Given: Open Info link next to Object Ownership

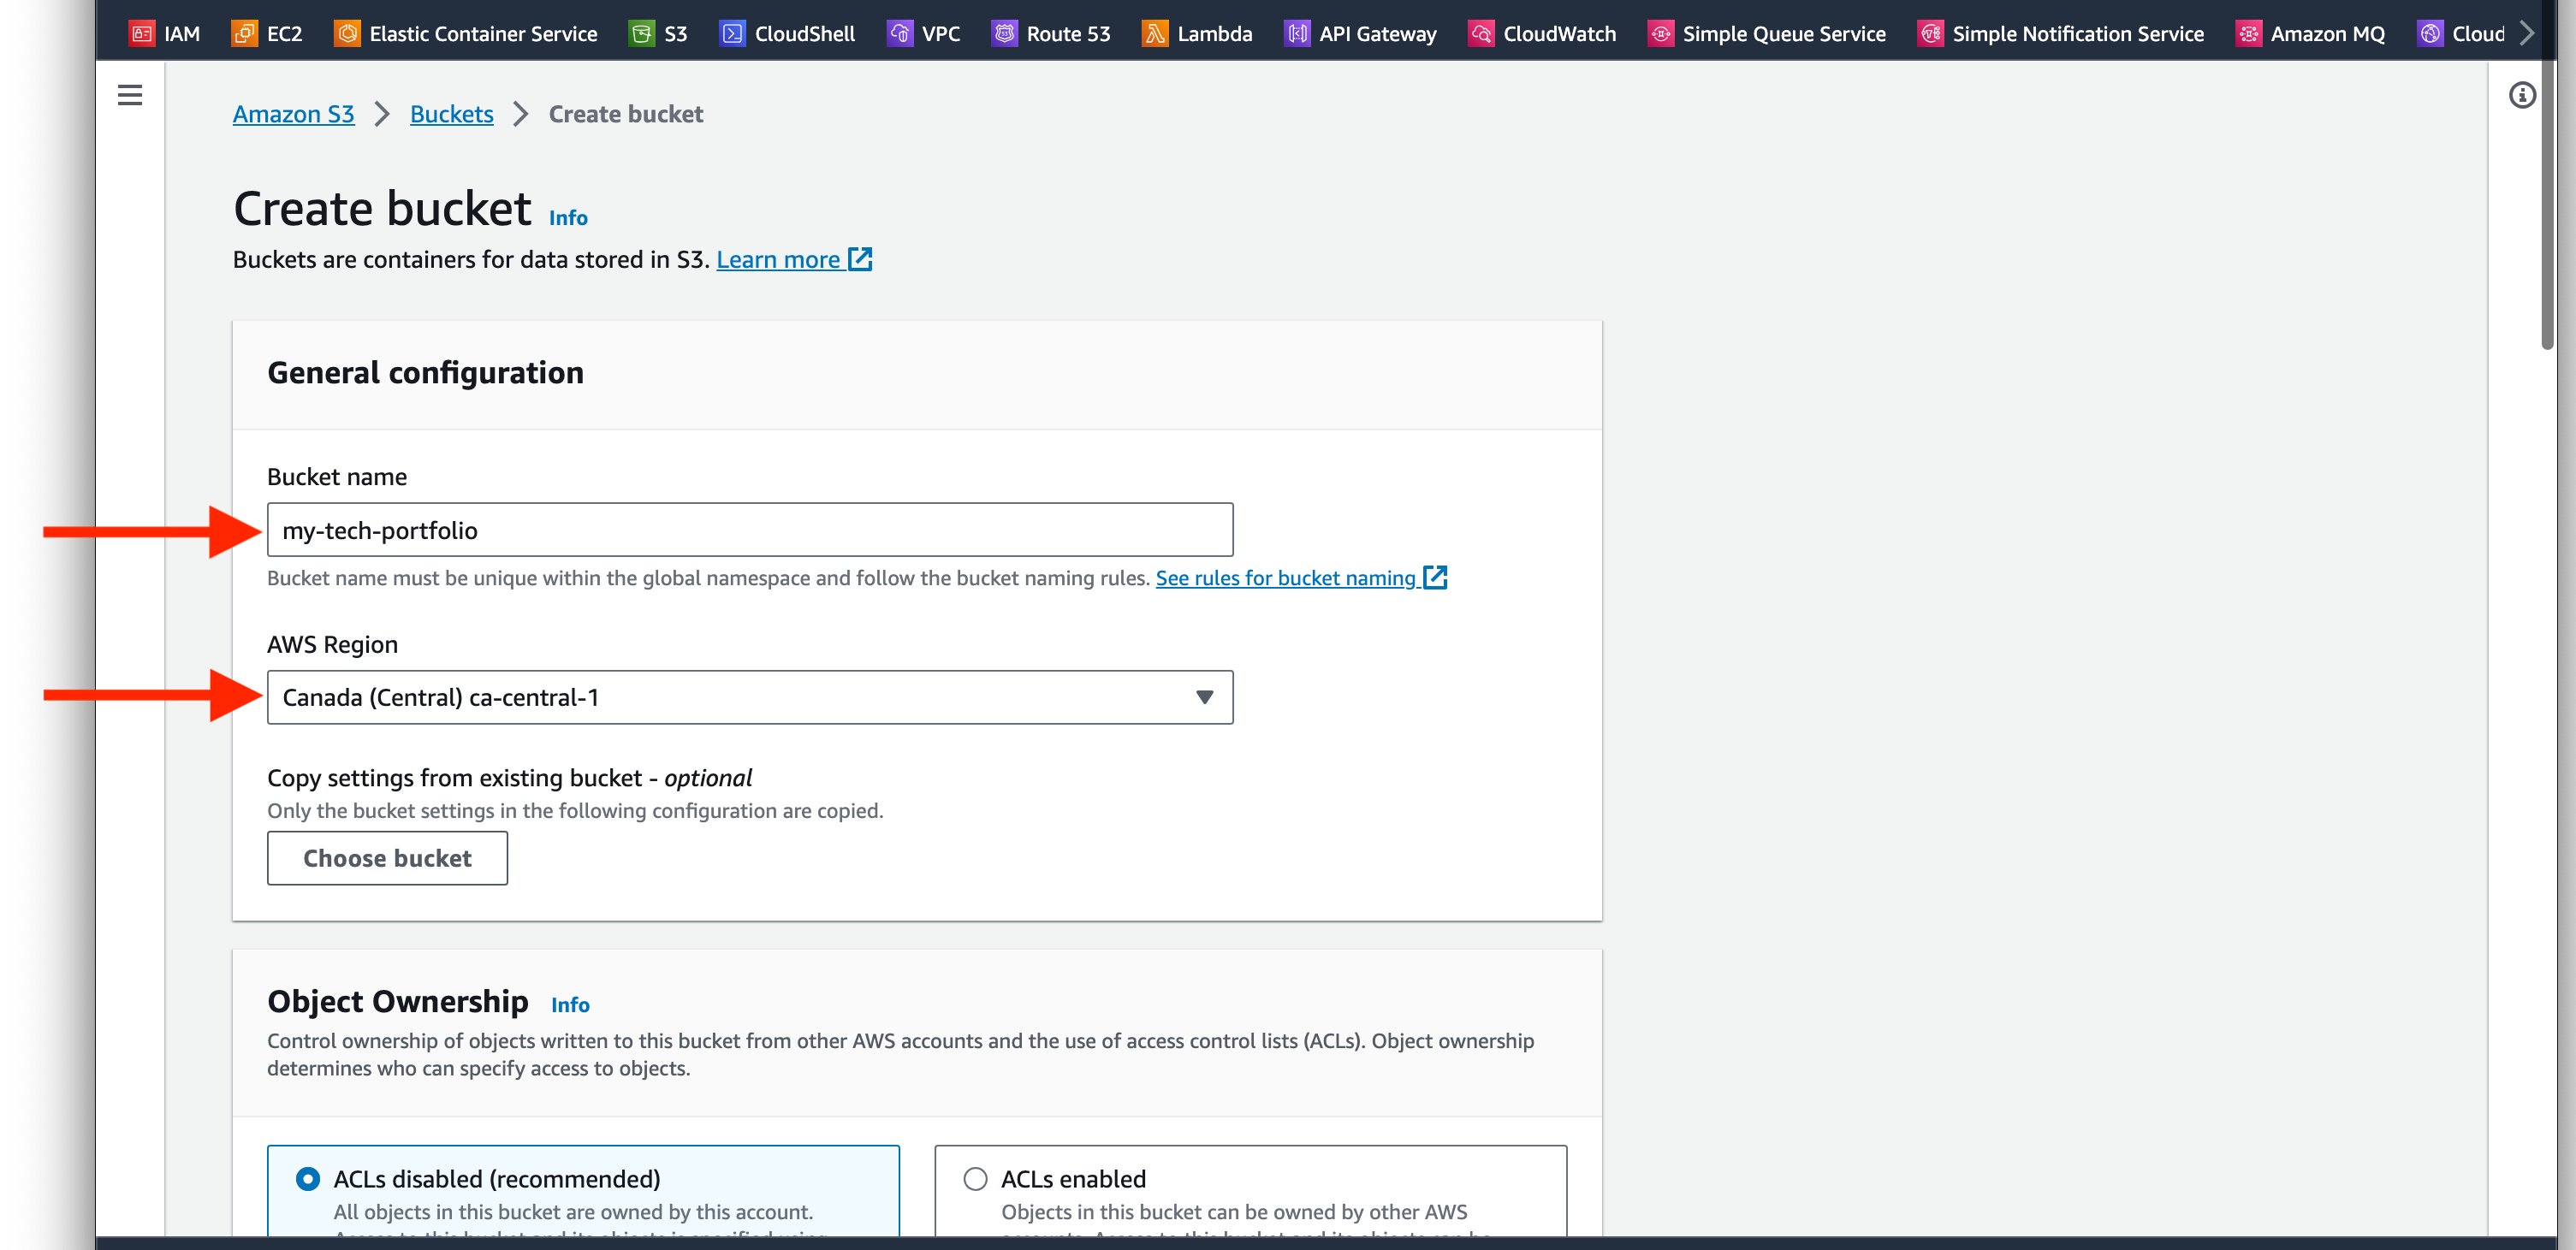Looking at the screenshot, I should tap(570, 1004).
